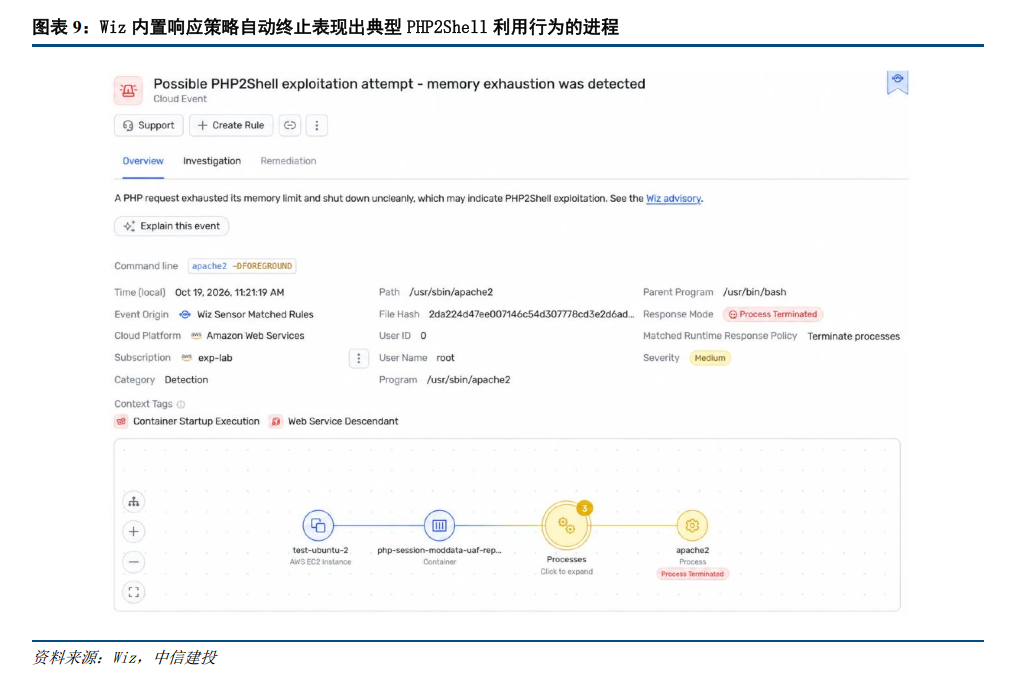Click parent program /usr/bin/bash
This screenshot has width=1014, height=676.
coord(755,292)
